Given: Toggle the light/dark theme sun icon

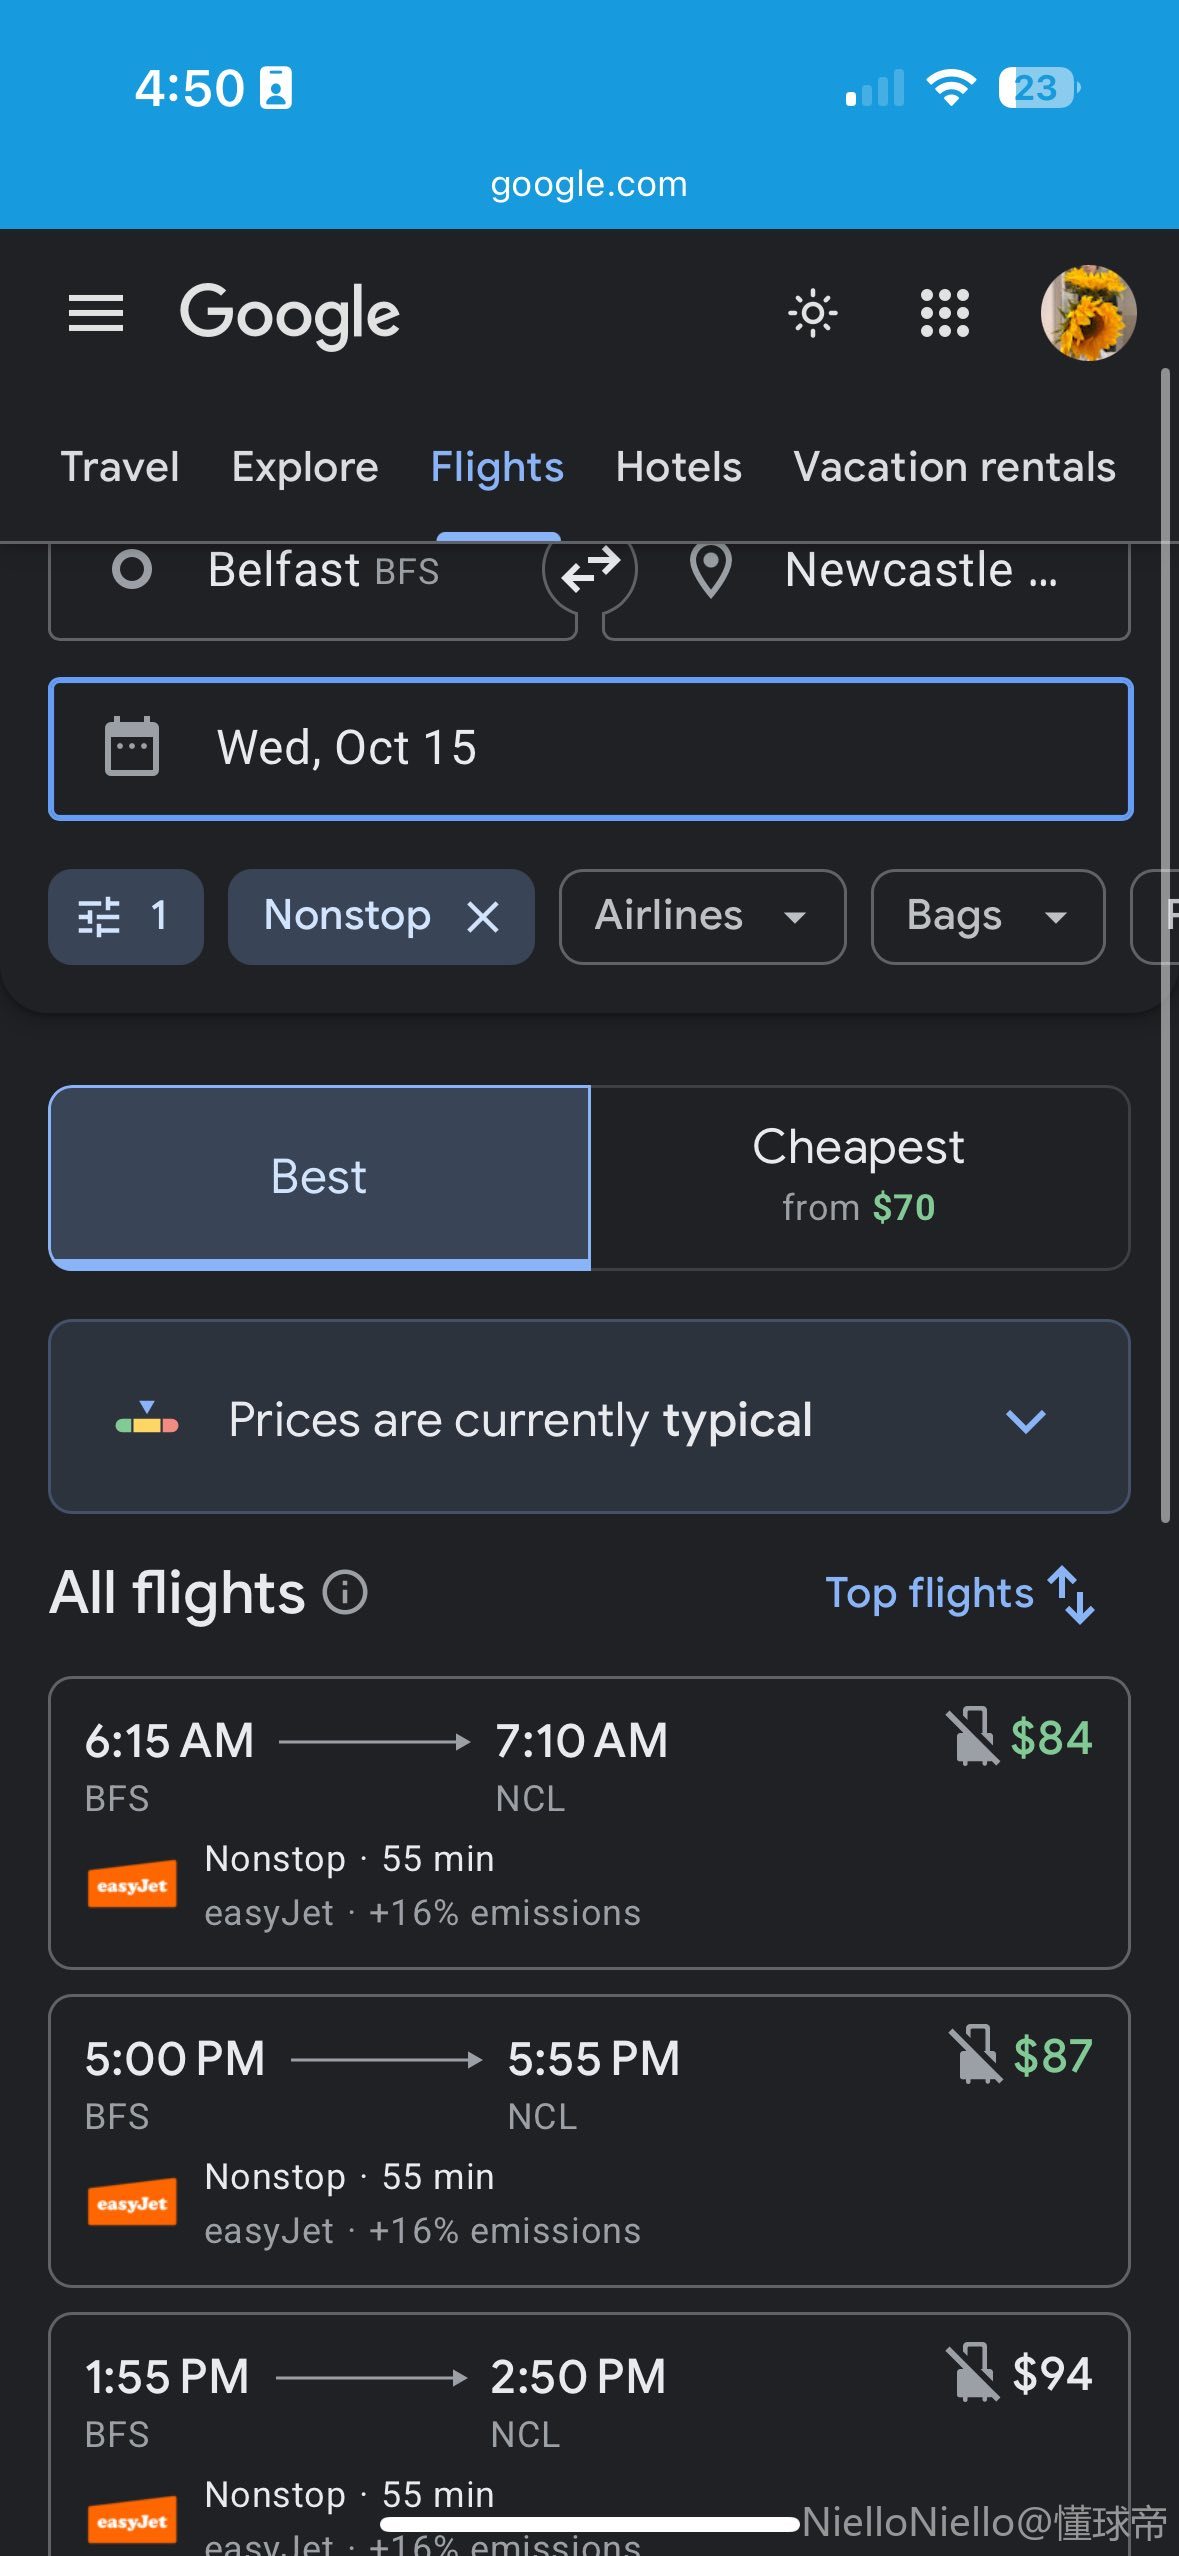Looking at the screenshot, I should point(812,313).
